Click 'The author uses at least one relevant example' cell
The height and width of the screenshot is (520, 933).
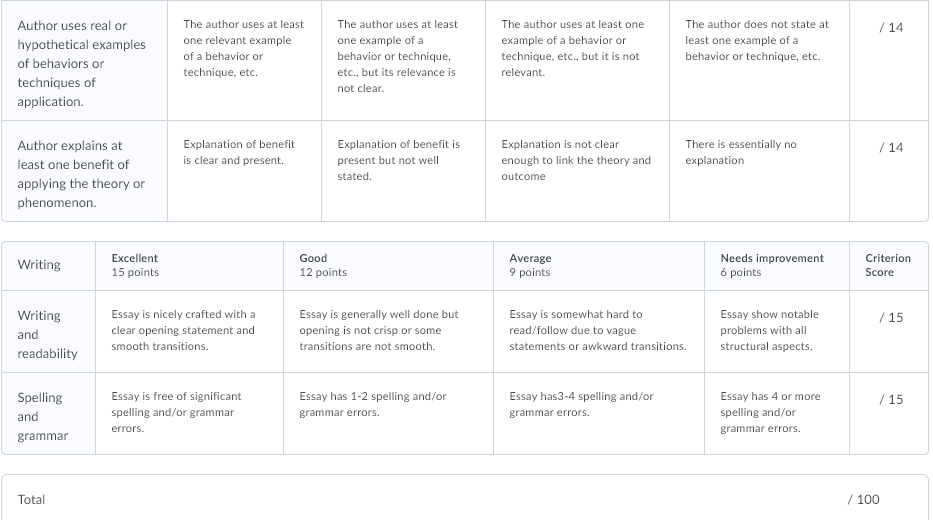[244, 60]
